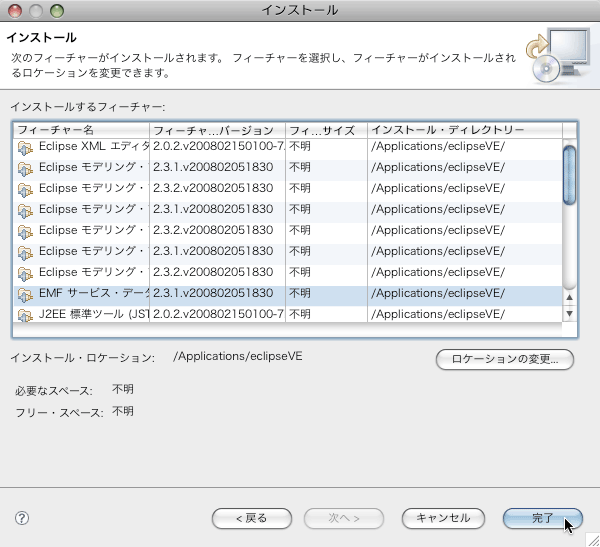Close the インストール window with the red button
The width and height of the screenshot is (600, 547).
(x=15, y=11)
